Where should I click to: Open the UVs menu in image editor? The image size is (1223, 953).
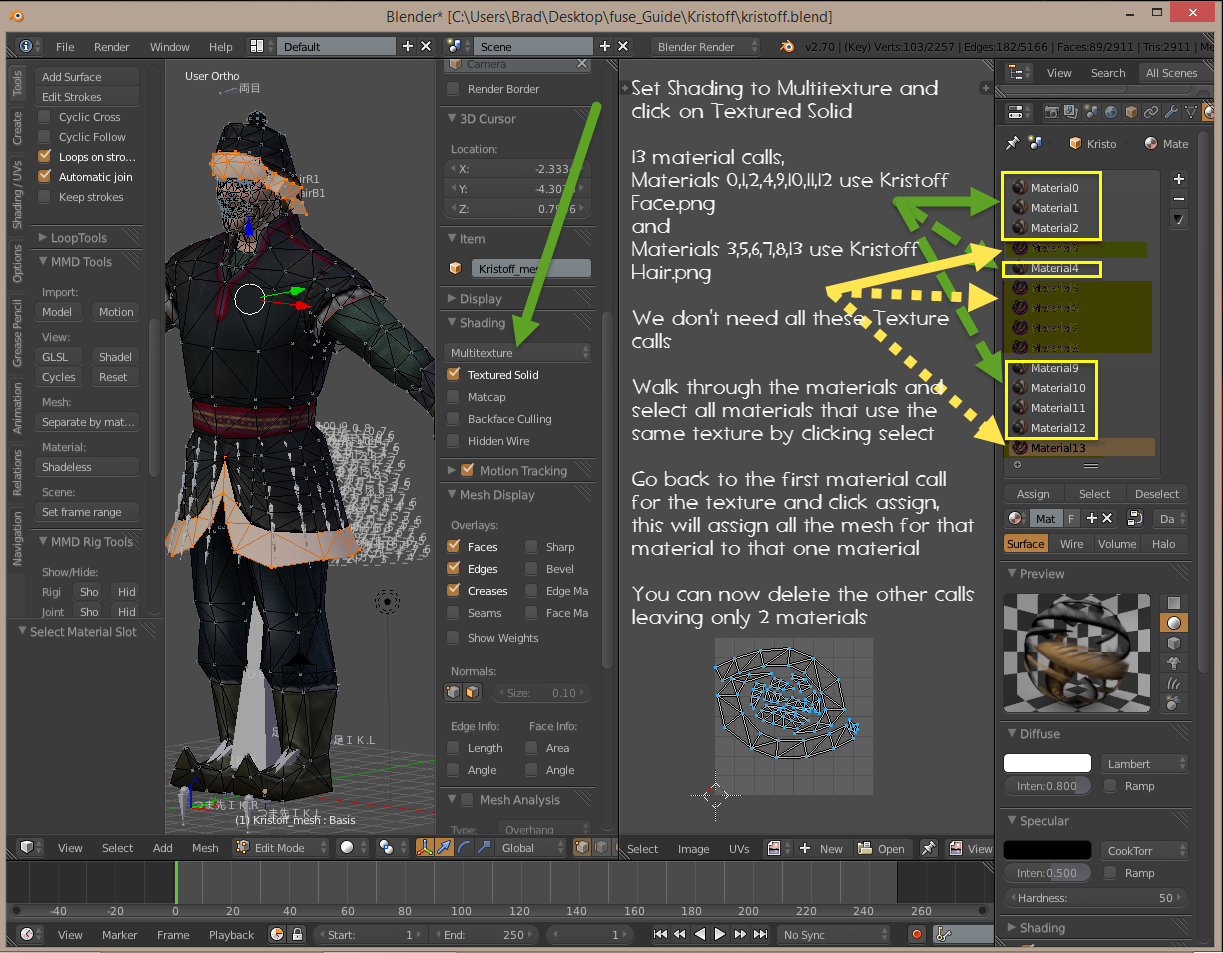pos(739,849)
